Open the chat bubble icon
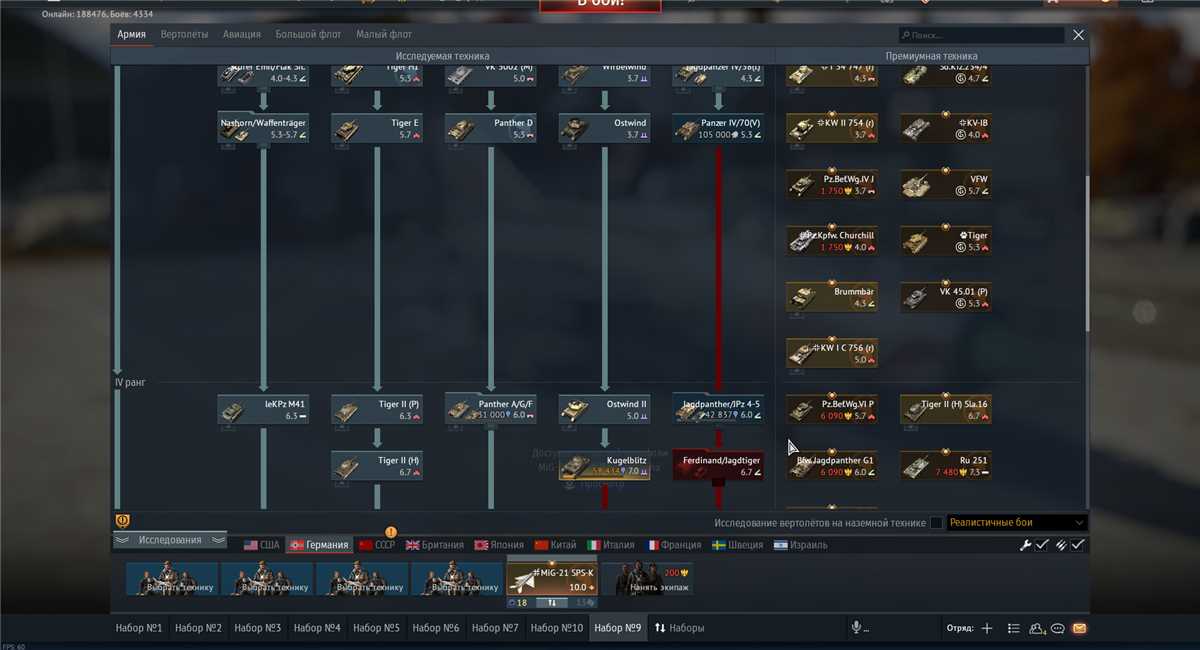The width and height of the screenshot is (1200, 650). click(x=1058, y=628)
